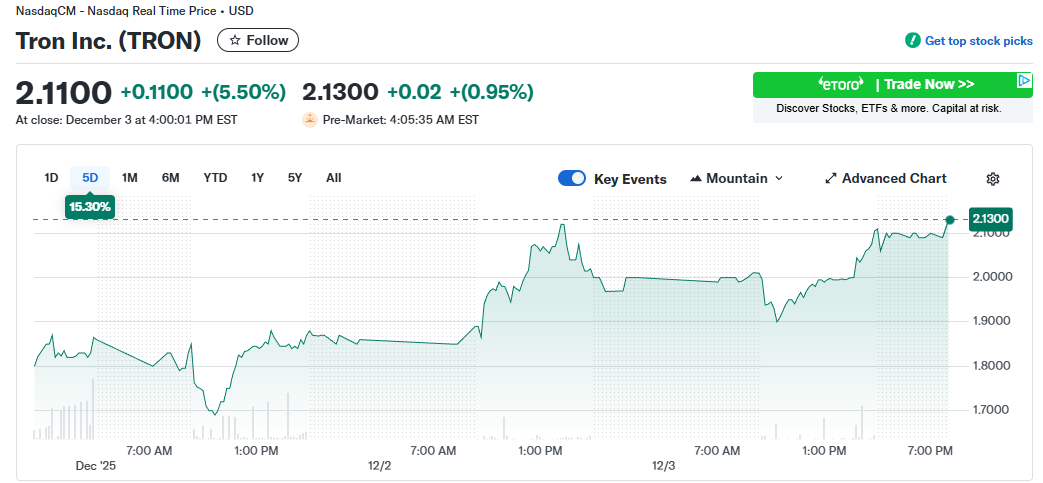Show year-to-date YTD range
The height and width of the screenshot is (483, 1043).
pos(215,178)
